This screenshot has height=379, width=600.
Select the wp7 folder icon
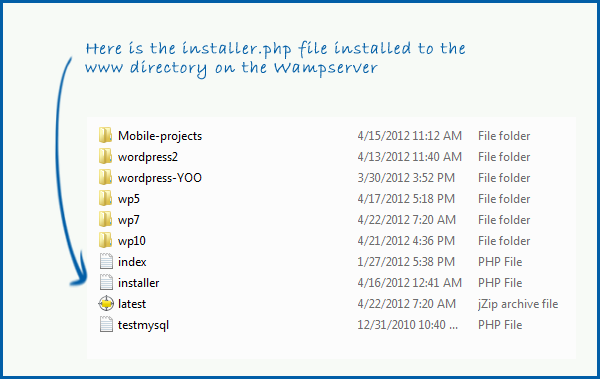click(x=105, y=220)
